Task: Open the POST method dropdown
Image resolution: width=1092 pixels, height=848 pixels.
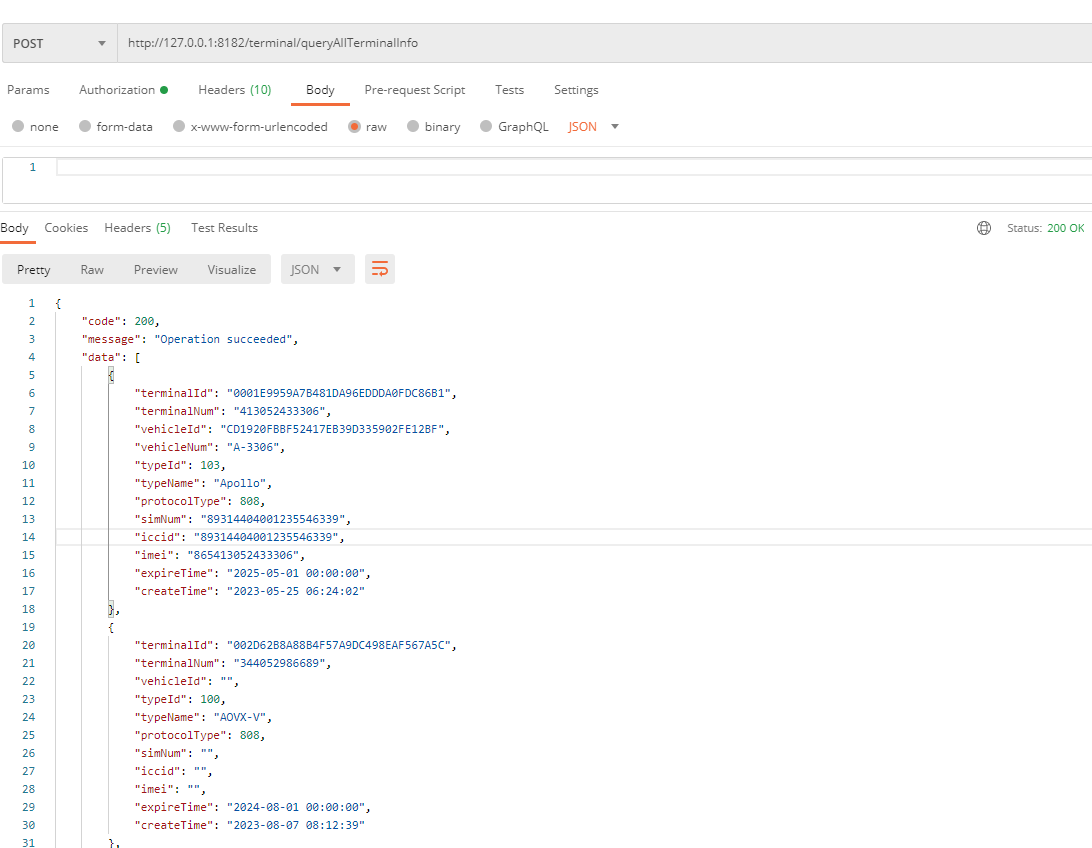Action: click(59, 44)
